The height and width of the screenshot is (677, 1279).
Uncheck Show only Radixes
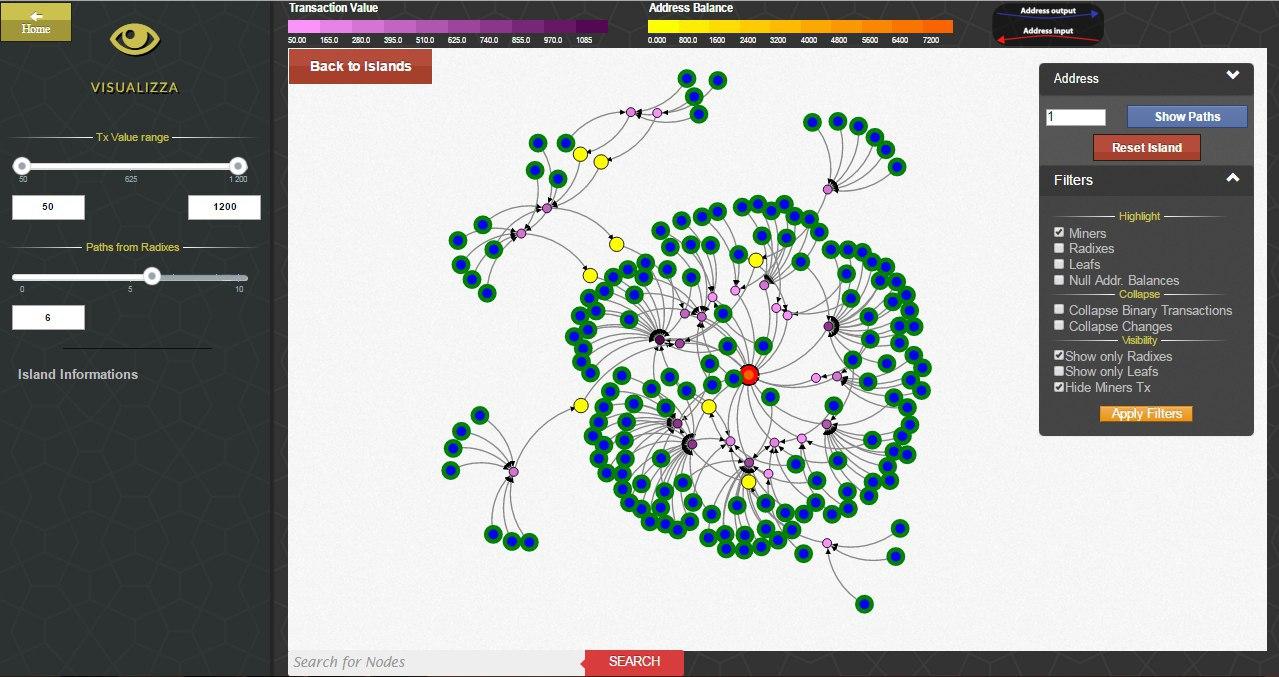(x=1059, y=355)
